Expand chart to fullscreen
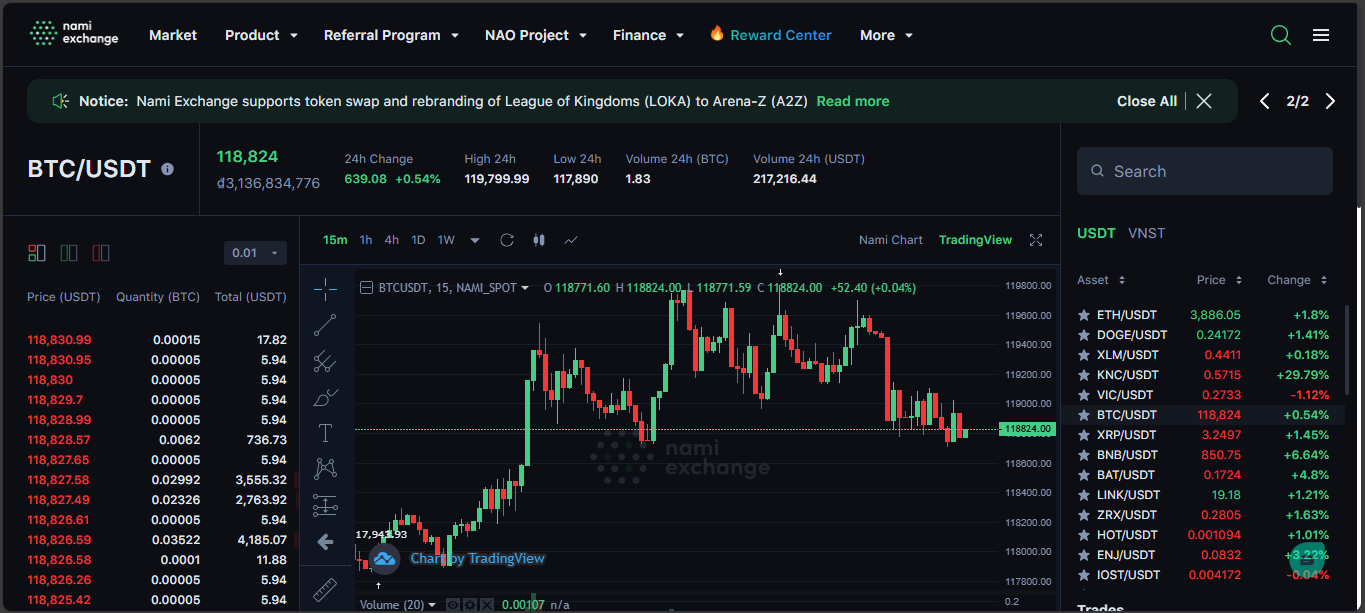 point(1036,240)
